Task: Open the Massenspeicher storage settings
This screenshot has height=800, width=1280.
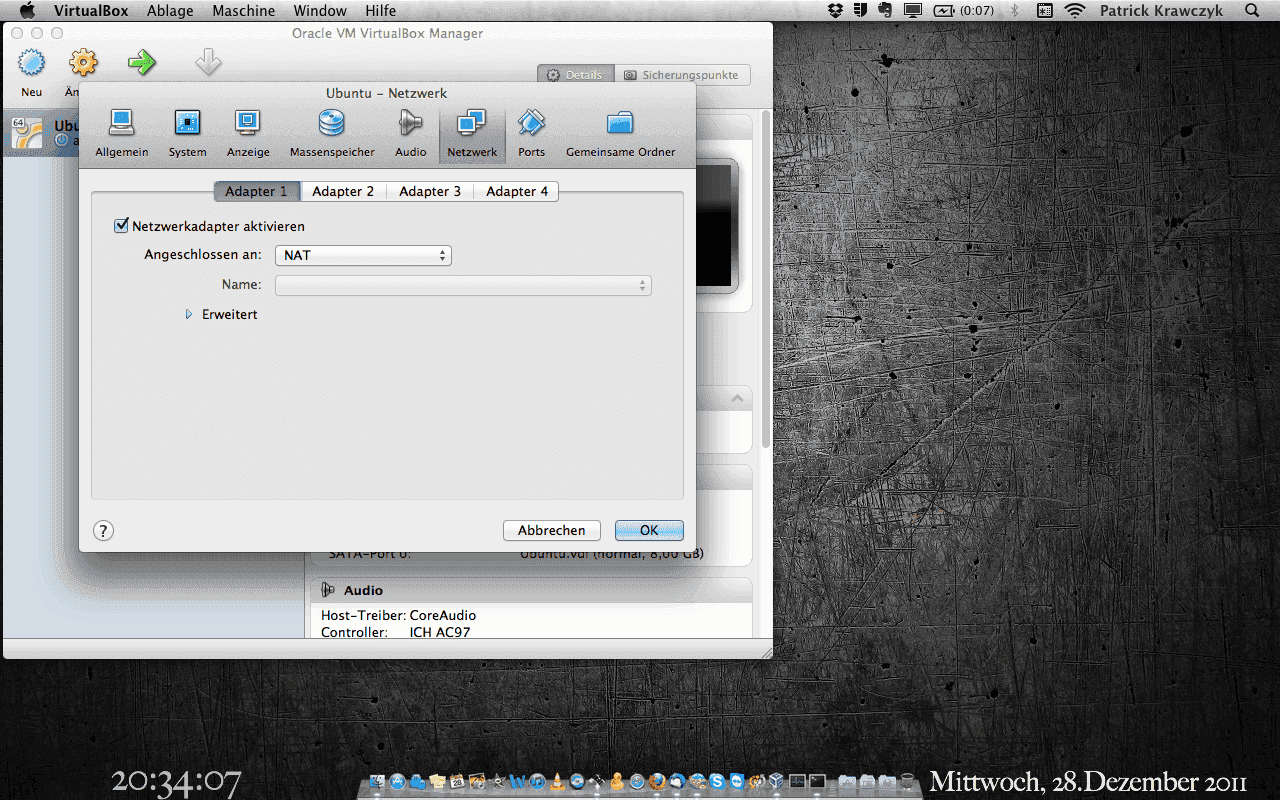Action: click(332, 134)
